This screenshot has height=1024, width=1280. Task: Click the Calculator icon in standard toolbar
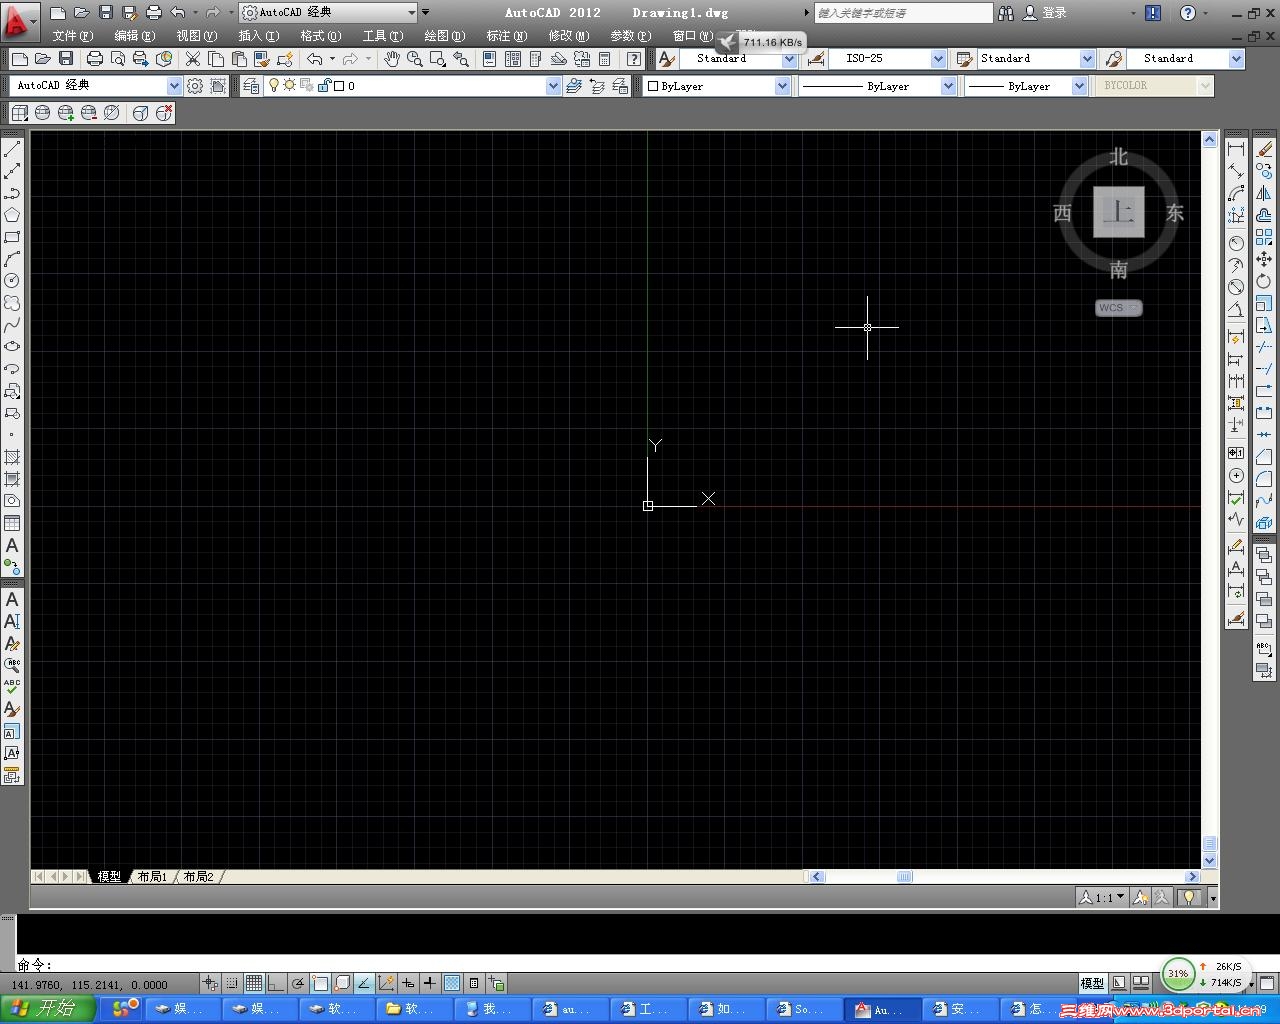(x=604, y=59)
